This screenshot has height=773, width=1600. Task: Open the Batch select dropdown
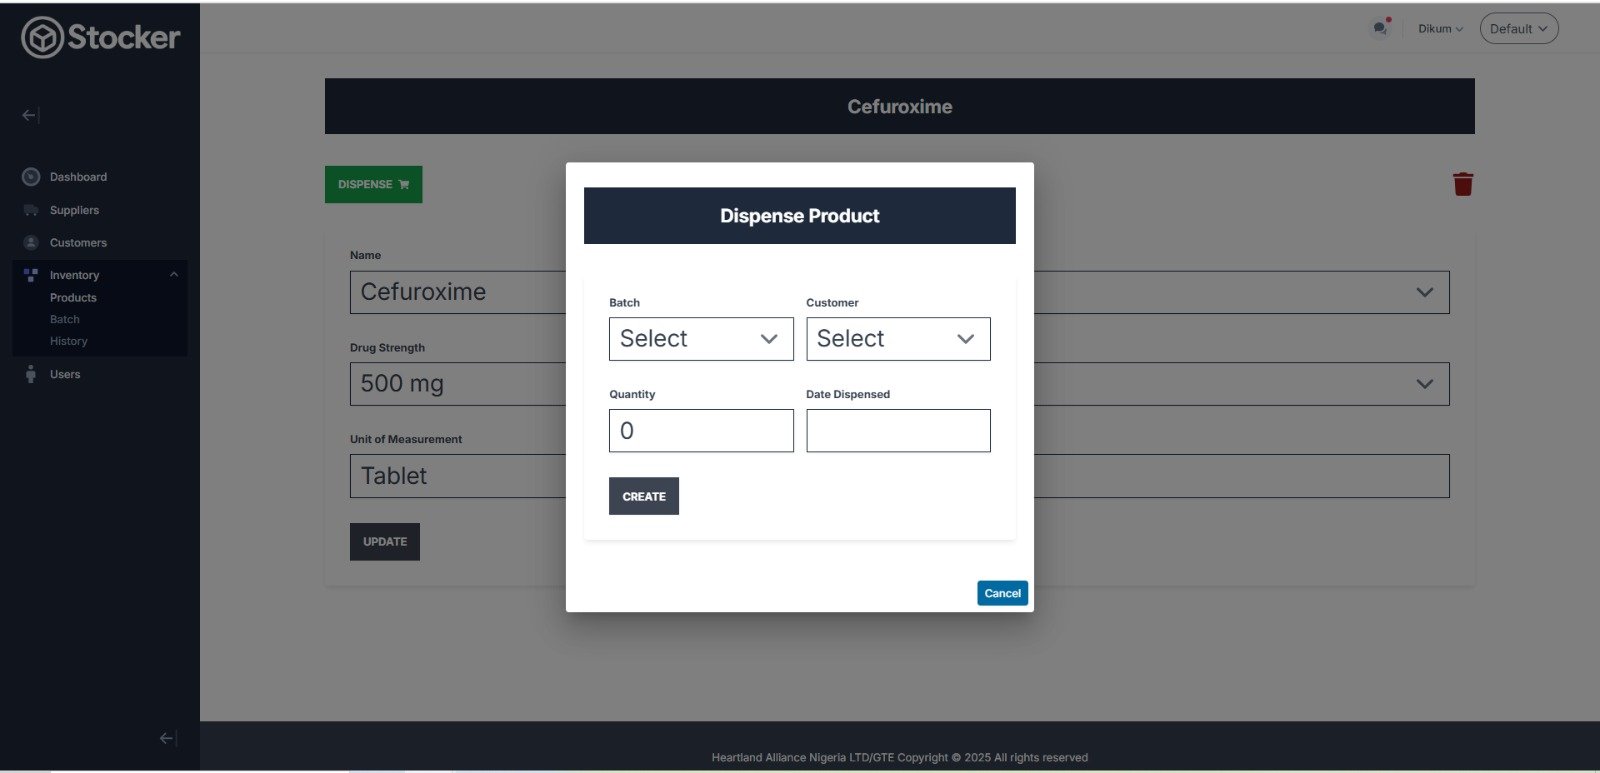click(x=700, y=339)
